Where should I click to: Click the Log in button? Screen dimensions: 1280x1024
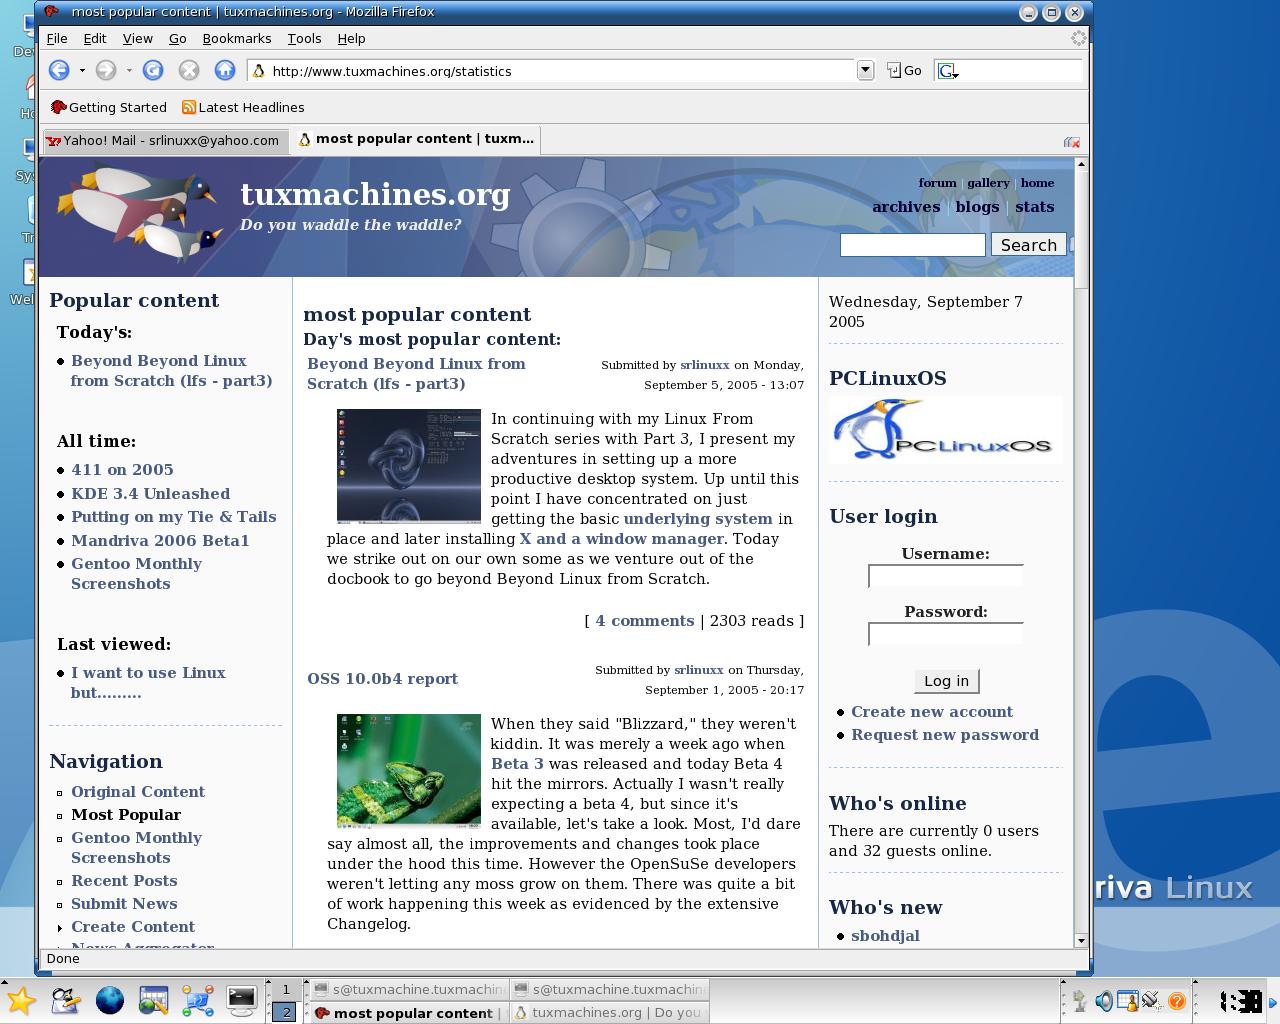(946, 681)
